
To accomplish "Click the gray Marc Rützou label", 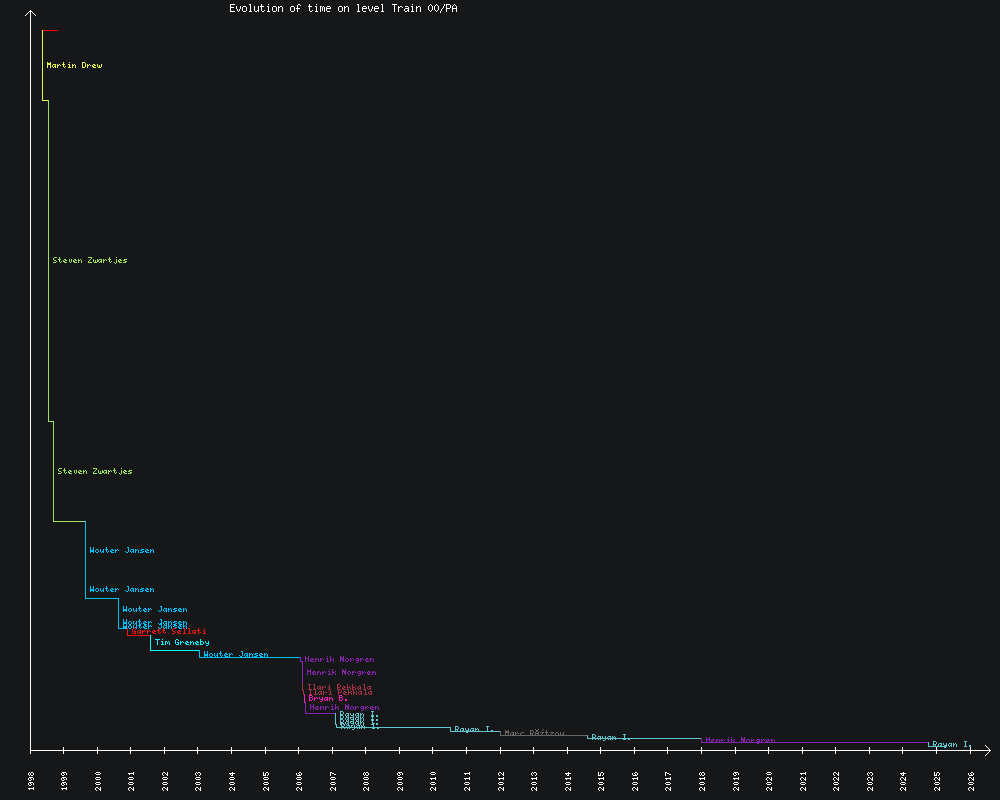I will coord(534,734).
